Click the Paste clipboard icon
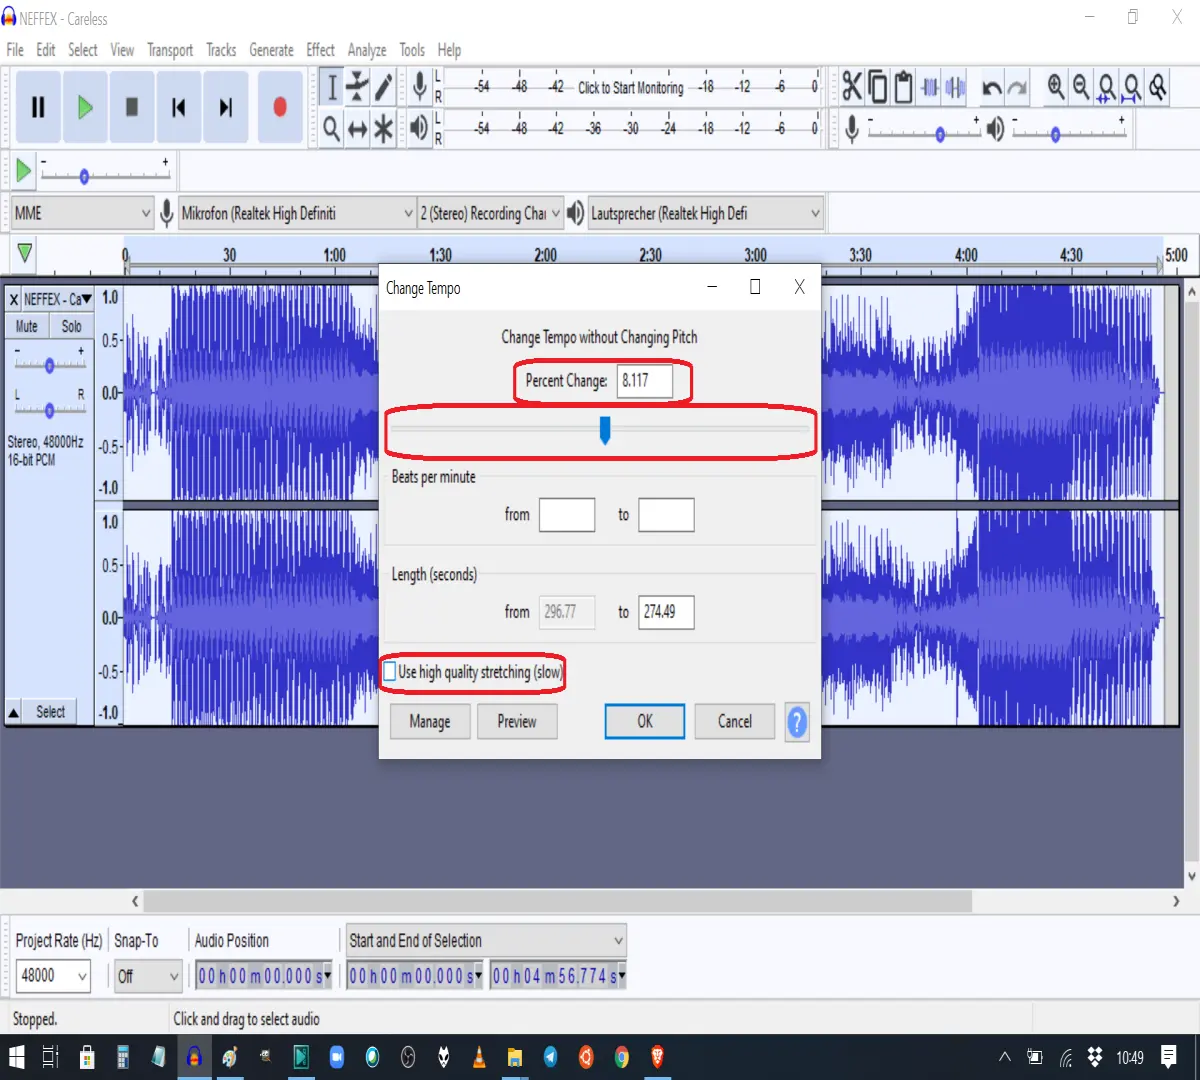1200x1080 pixels. coord(904,87)
